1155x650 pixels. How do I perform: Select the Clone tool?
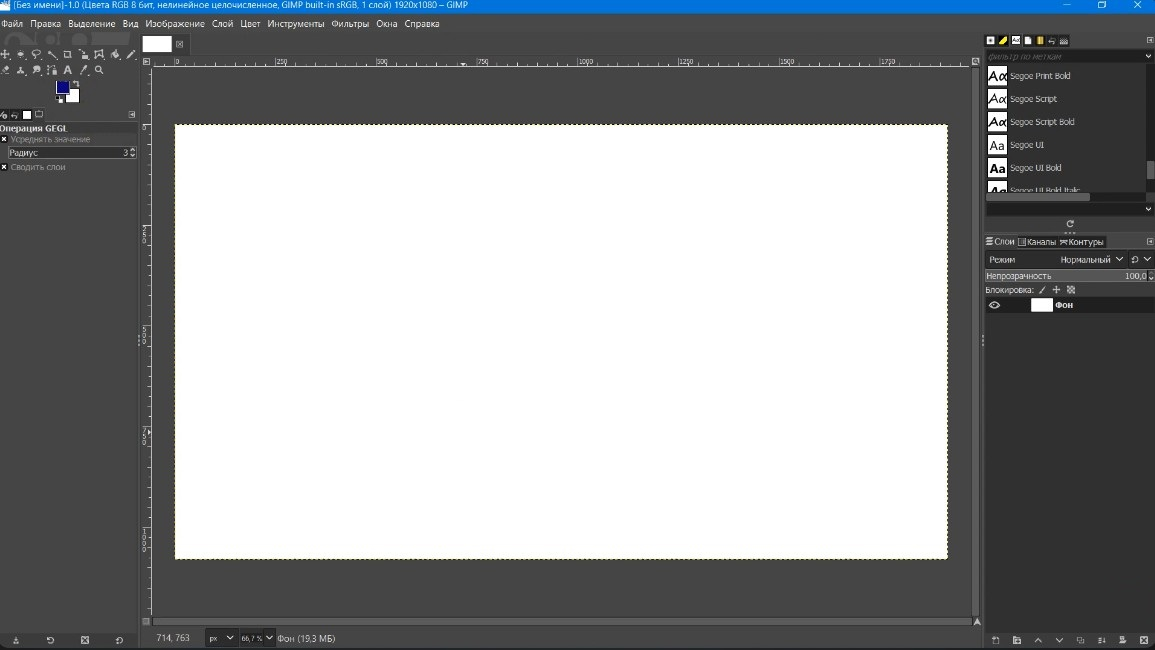(x=21, y=70)
